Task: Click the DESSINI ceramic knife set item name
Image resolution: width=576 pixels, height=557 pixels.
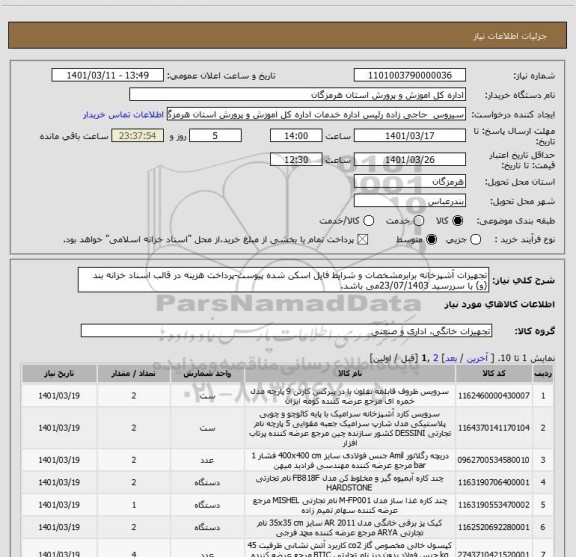Action: (350, 428)
